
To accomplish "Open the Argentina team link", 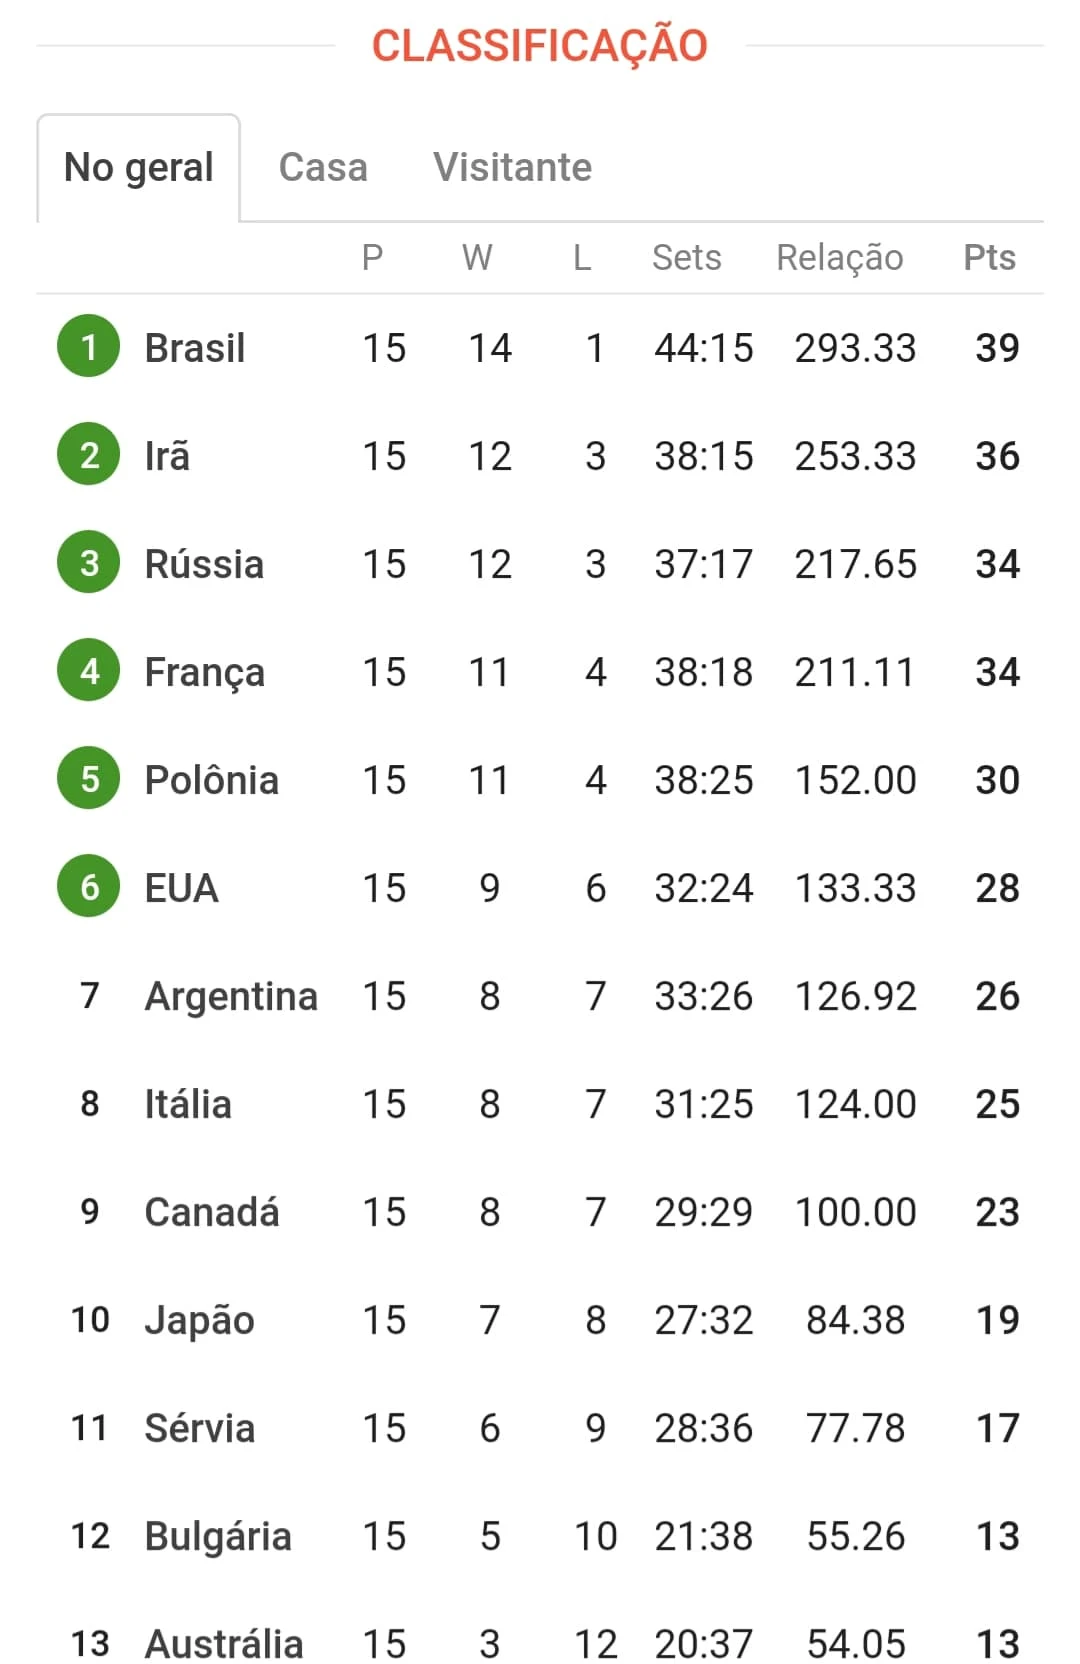I will pos(232,997).
